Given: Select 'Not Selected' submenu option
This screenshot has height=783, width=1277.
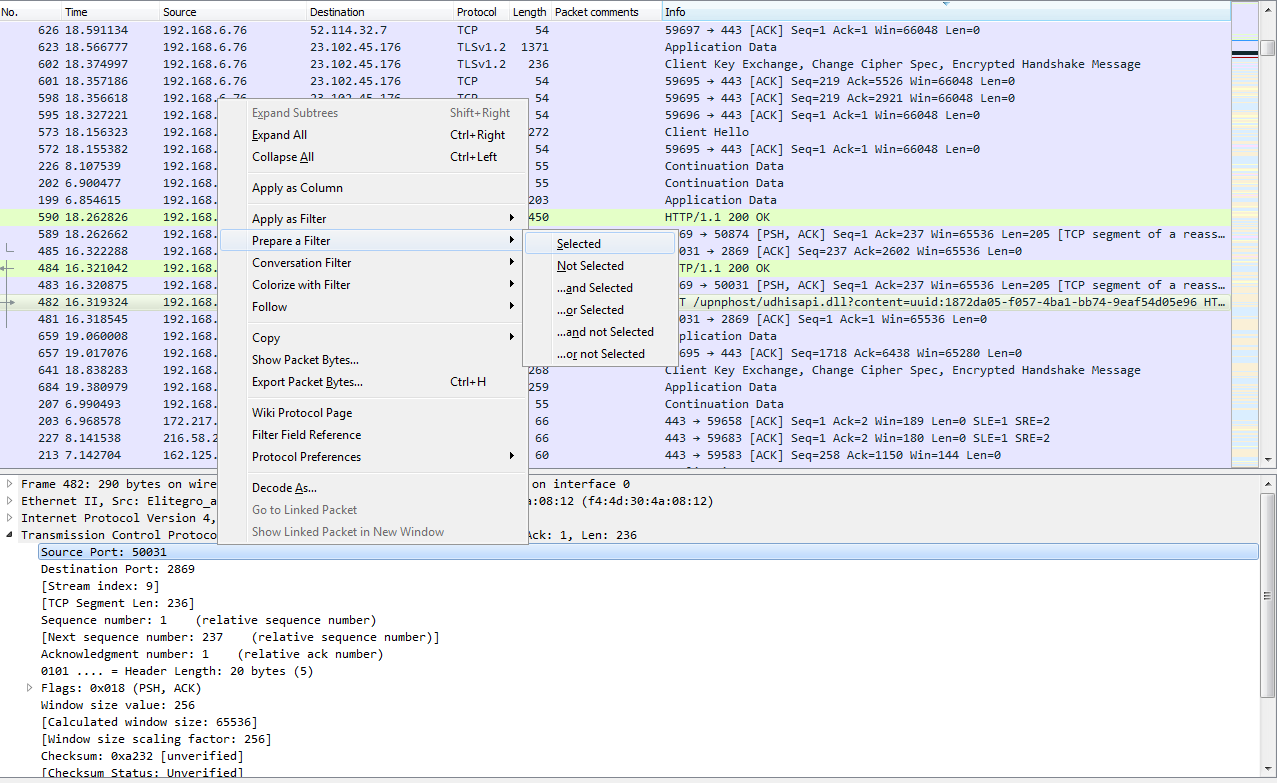Looking at the screenshot, I should tap(590, 266).
